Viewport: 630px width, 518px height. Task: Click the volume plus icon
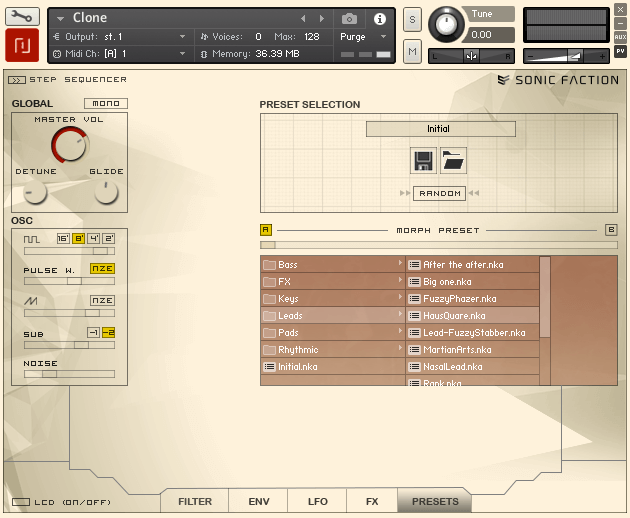tap(602, 57)
